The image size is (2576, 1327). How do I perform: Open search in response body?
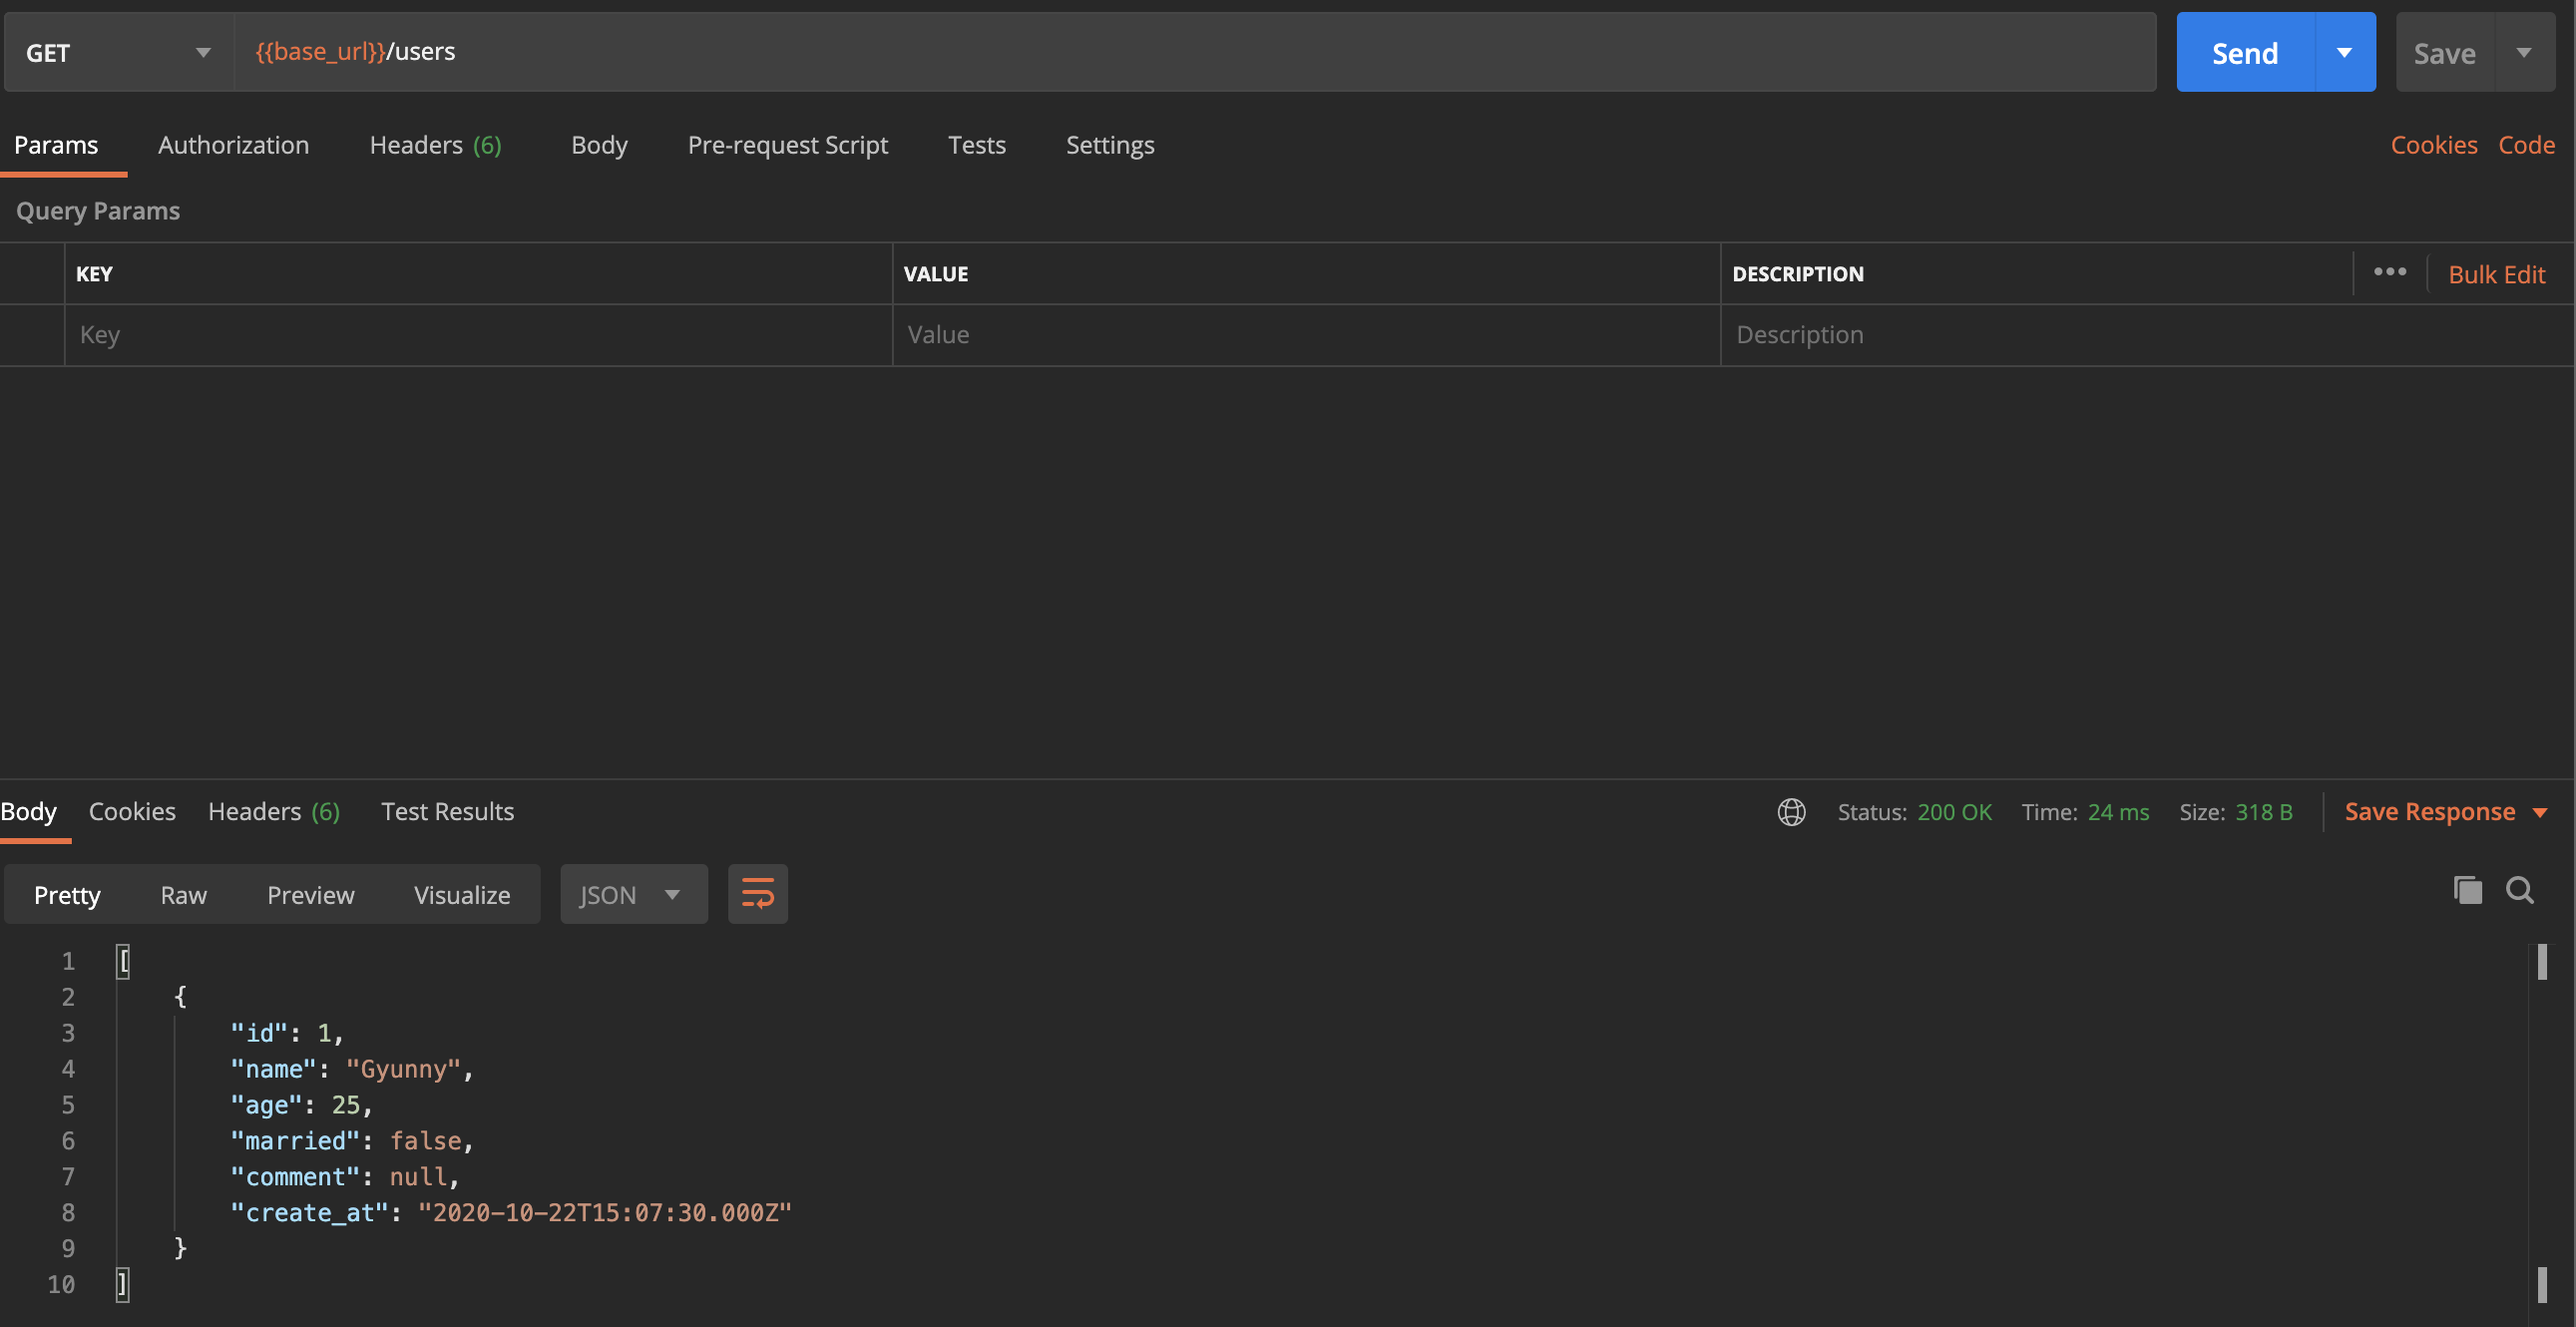(x=2519, y=889)
